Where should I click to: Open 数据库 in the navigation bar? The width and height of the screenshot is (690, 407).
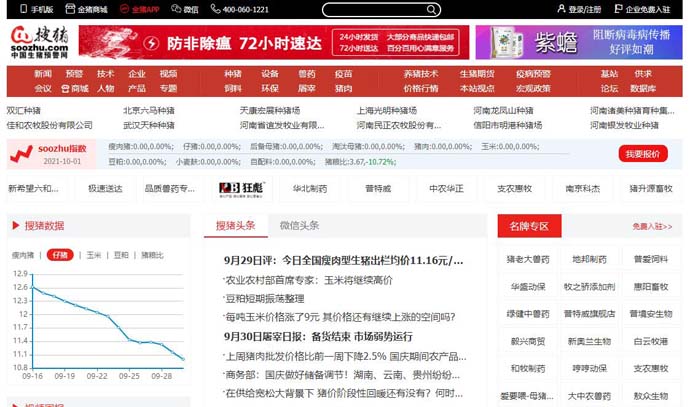(x=643, y=88)
